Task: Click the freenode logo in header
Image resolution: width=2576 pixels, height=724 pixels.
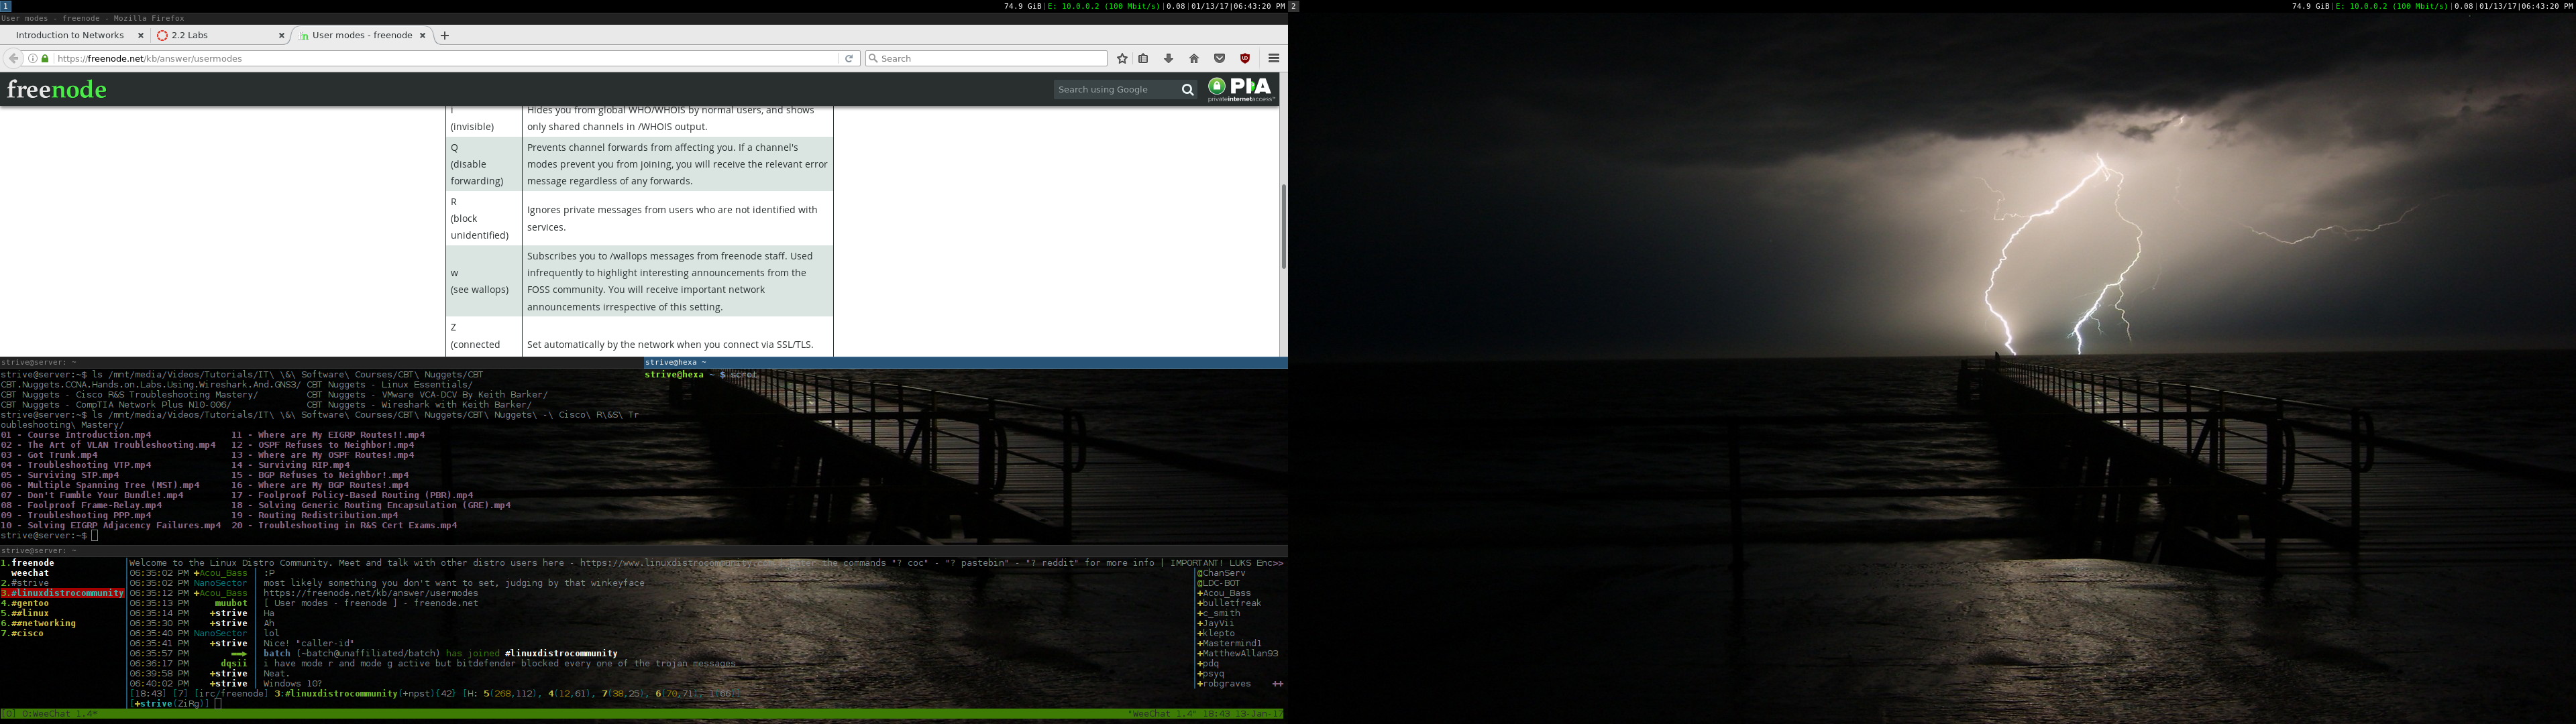Action: [57, 89]
